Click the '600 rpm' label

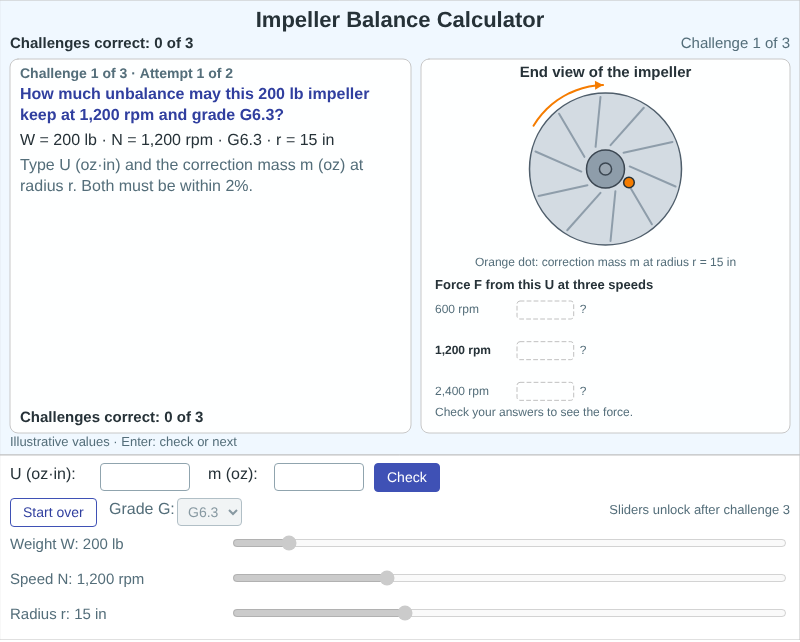(x=457, y=309)
